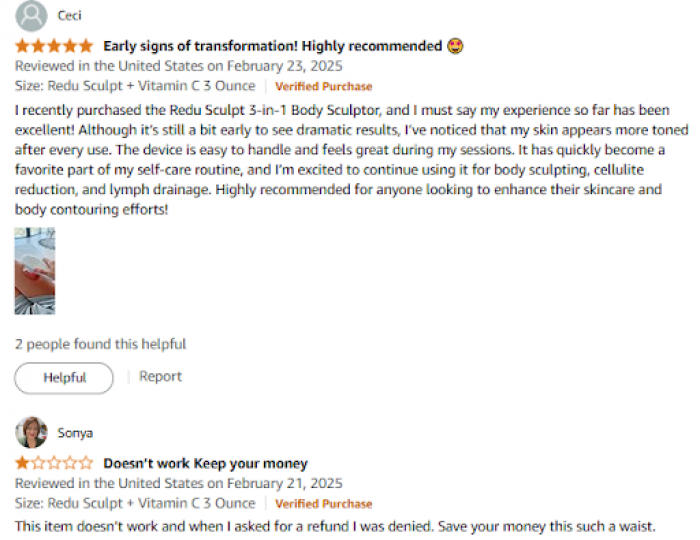The width and height of the screenshot is (700, 540).
Task: Mark Ceci's review as Helpful
Action: point(64,378)
